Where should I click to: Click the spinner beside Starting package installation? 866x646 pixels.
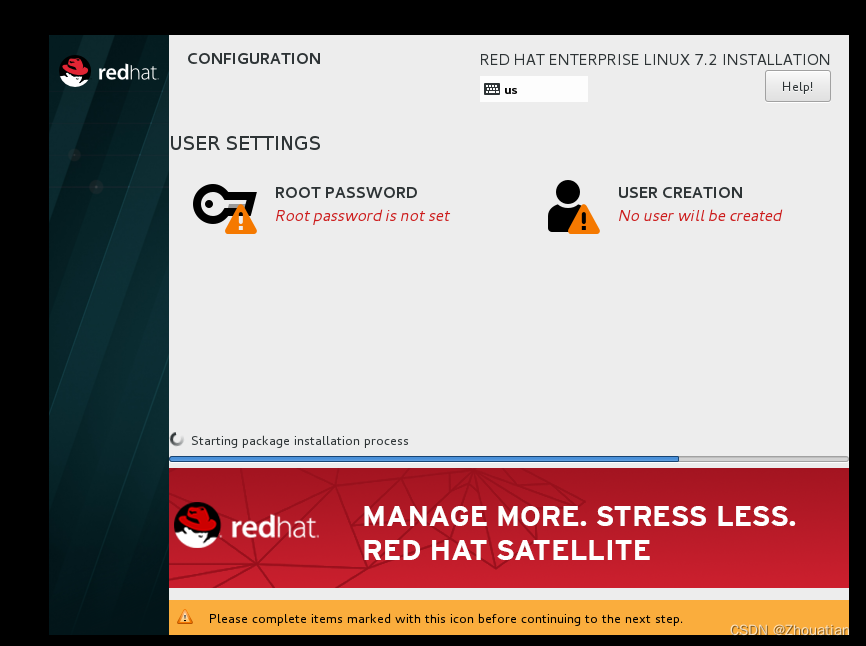point(177,440)
